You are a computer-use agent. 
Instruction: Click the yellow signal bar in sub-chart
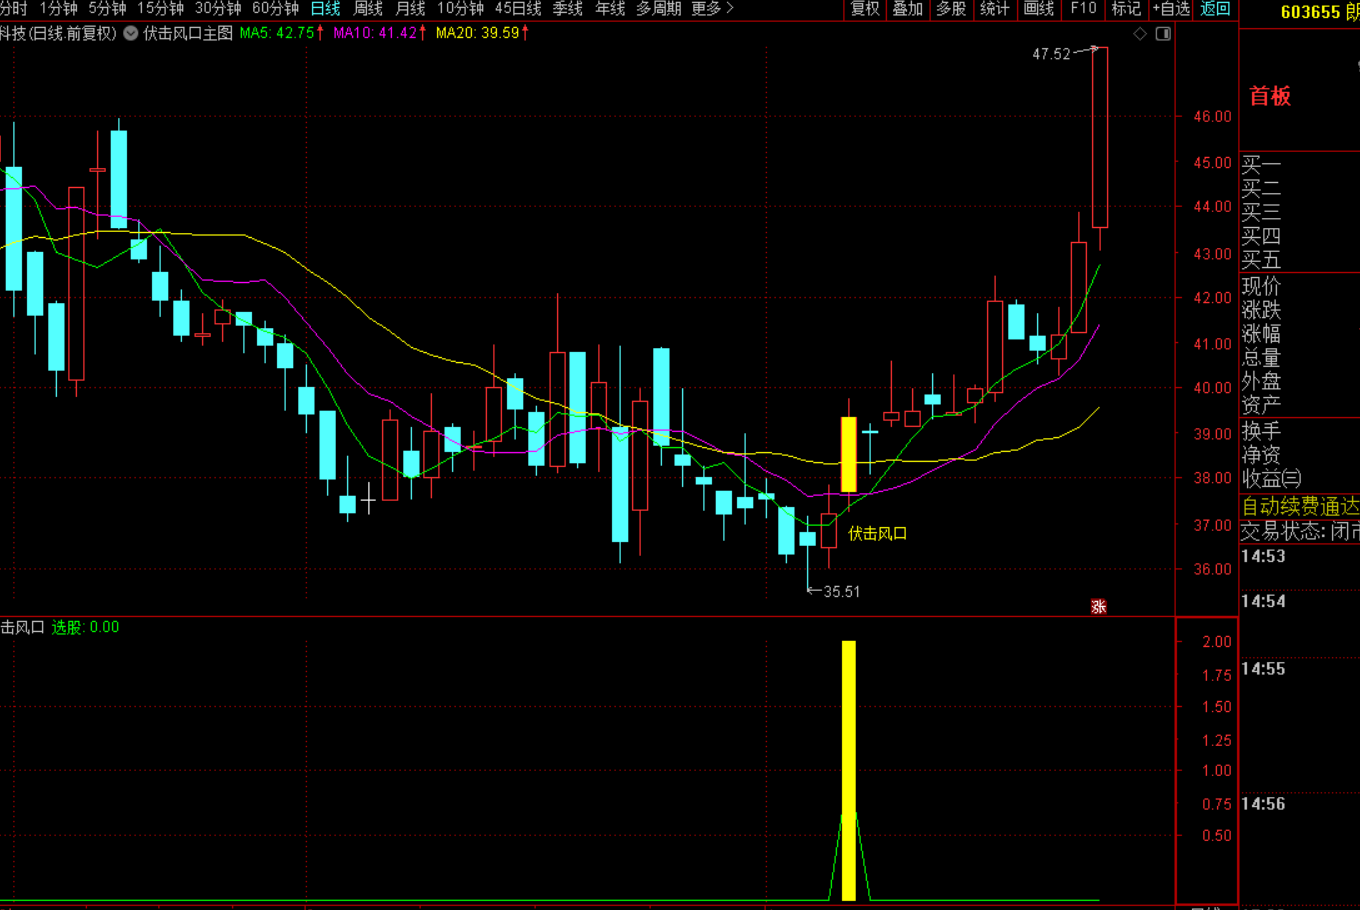[x=849, y=770]
